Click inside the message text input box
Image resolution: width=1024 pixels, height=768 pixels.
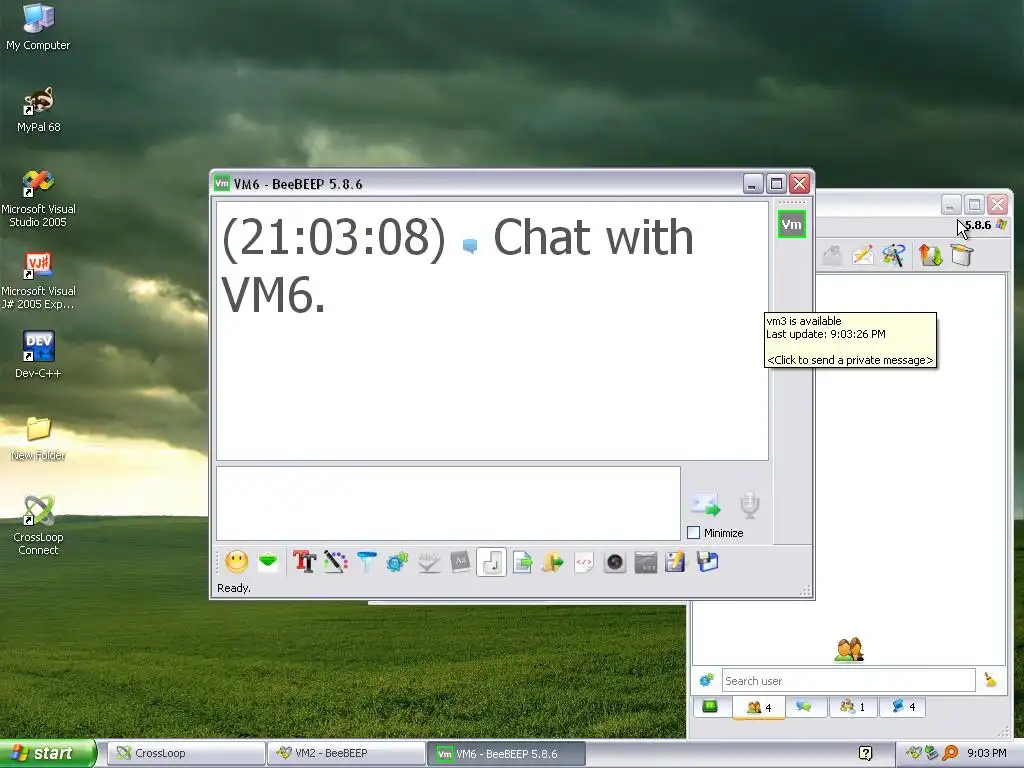[448, 503]
